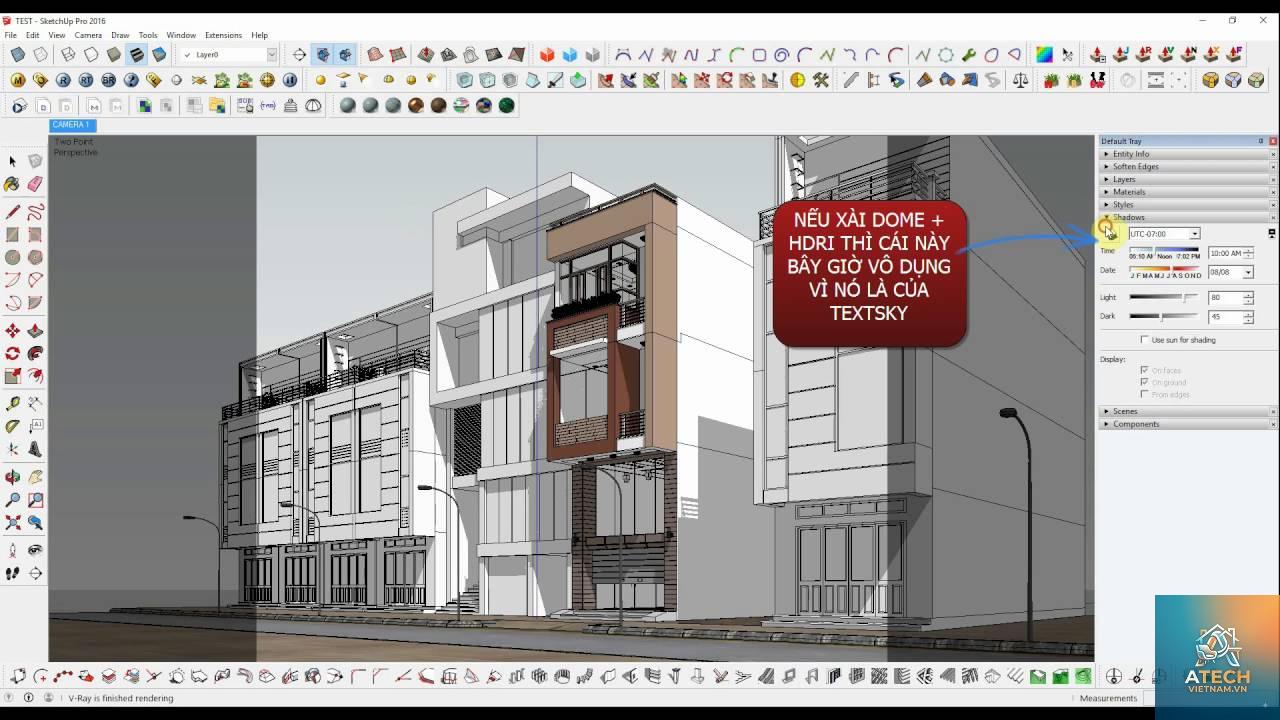Select Hidden Line face style

(91, 54)
